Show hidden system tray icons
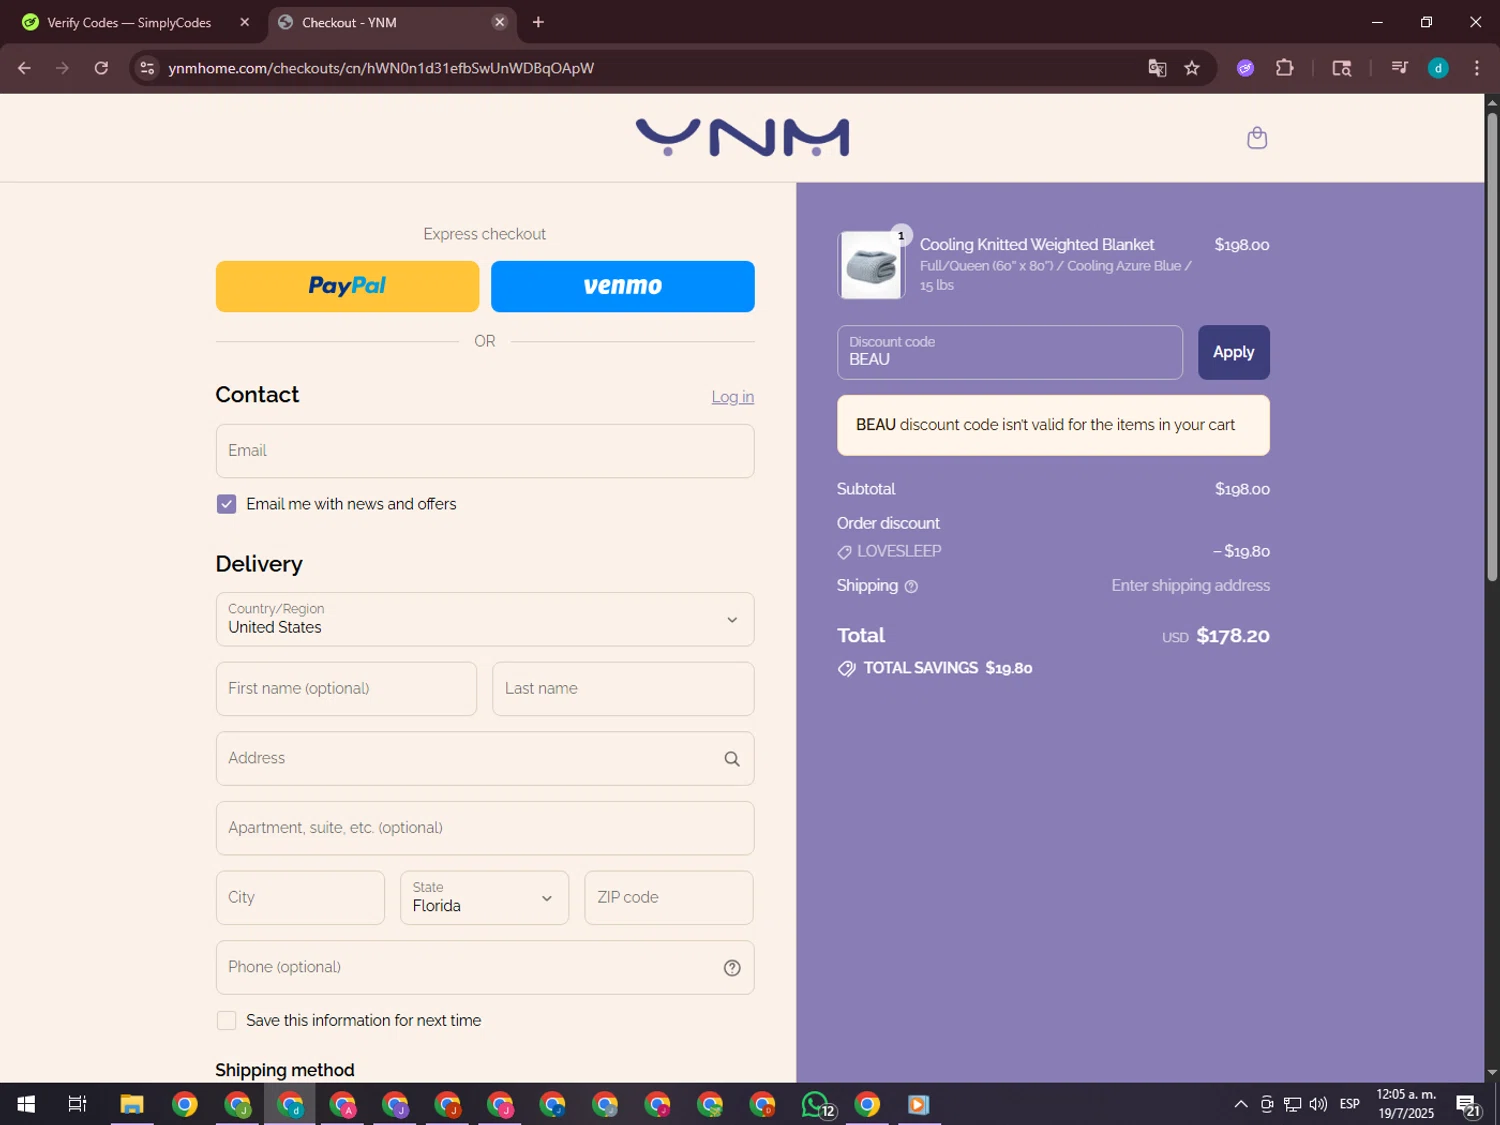This screenshot has height=1125, width=1500. coord(1241,1104)
